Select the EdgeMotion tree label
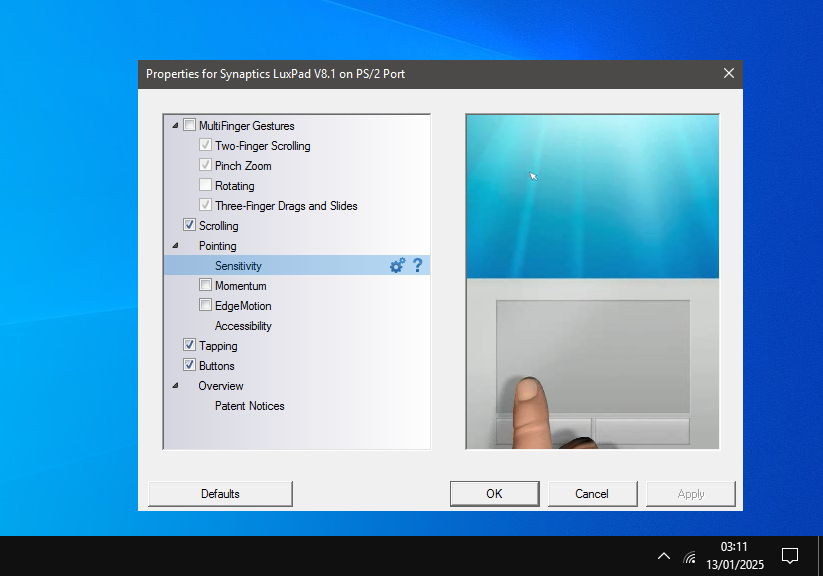The width and height of the screenshot is (823, 576). tap(243, 306)
